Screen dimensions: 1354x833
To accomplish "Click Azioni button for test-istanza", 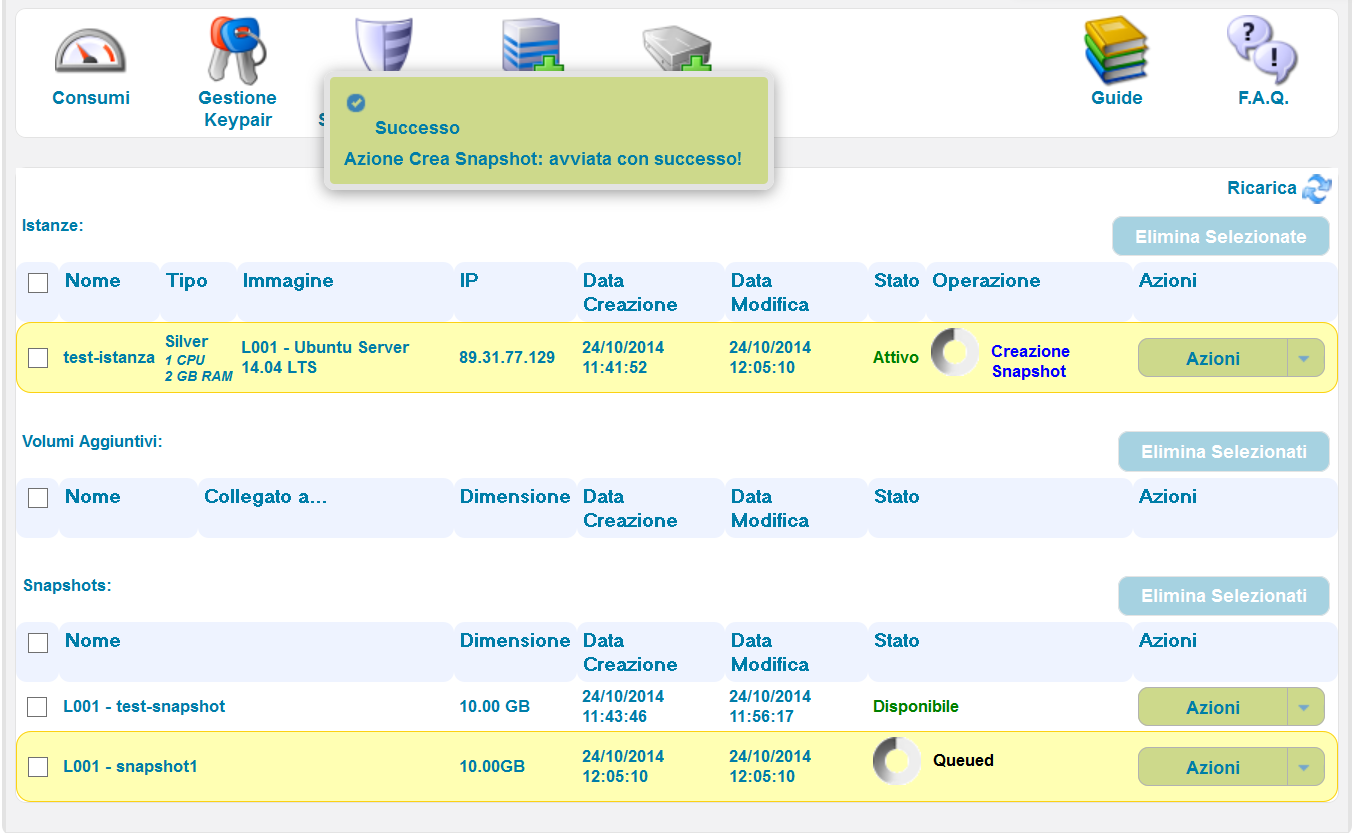I will coord(1212,358).
